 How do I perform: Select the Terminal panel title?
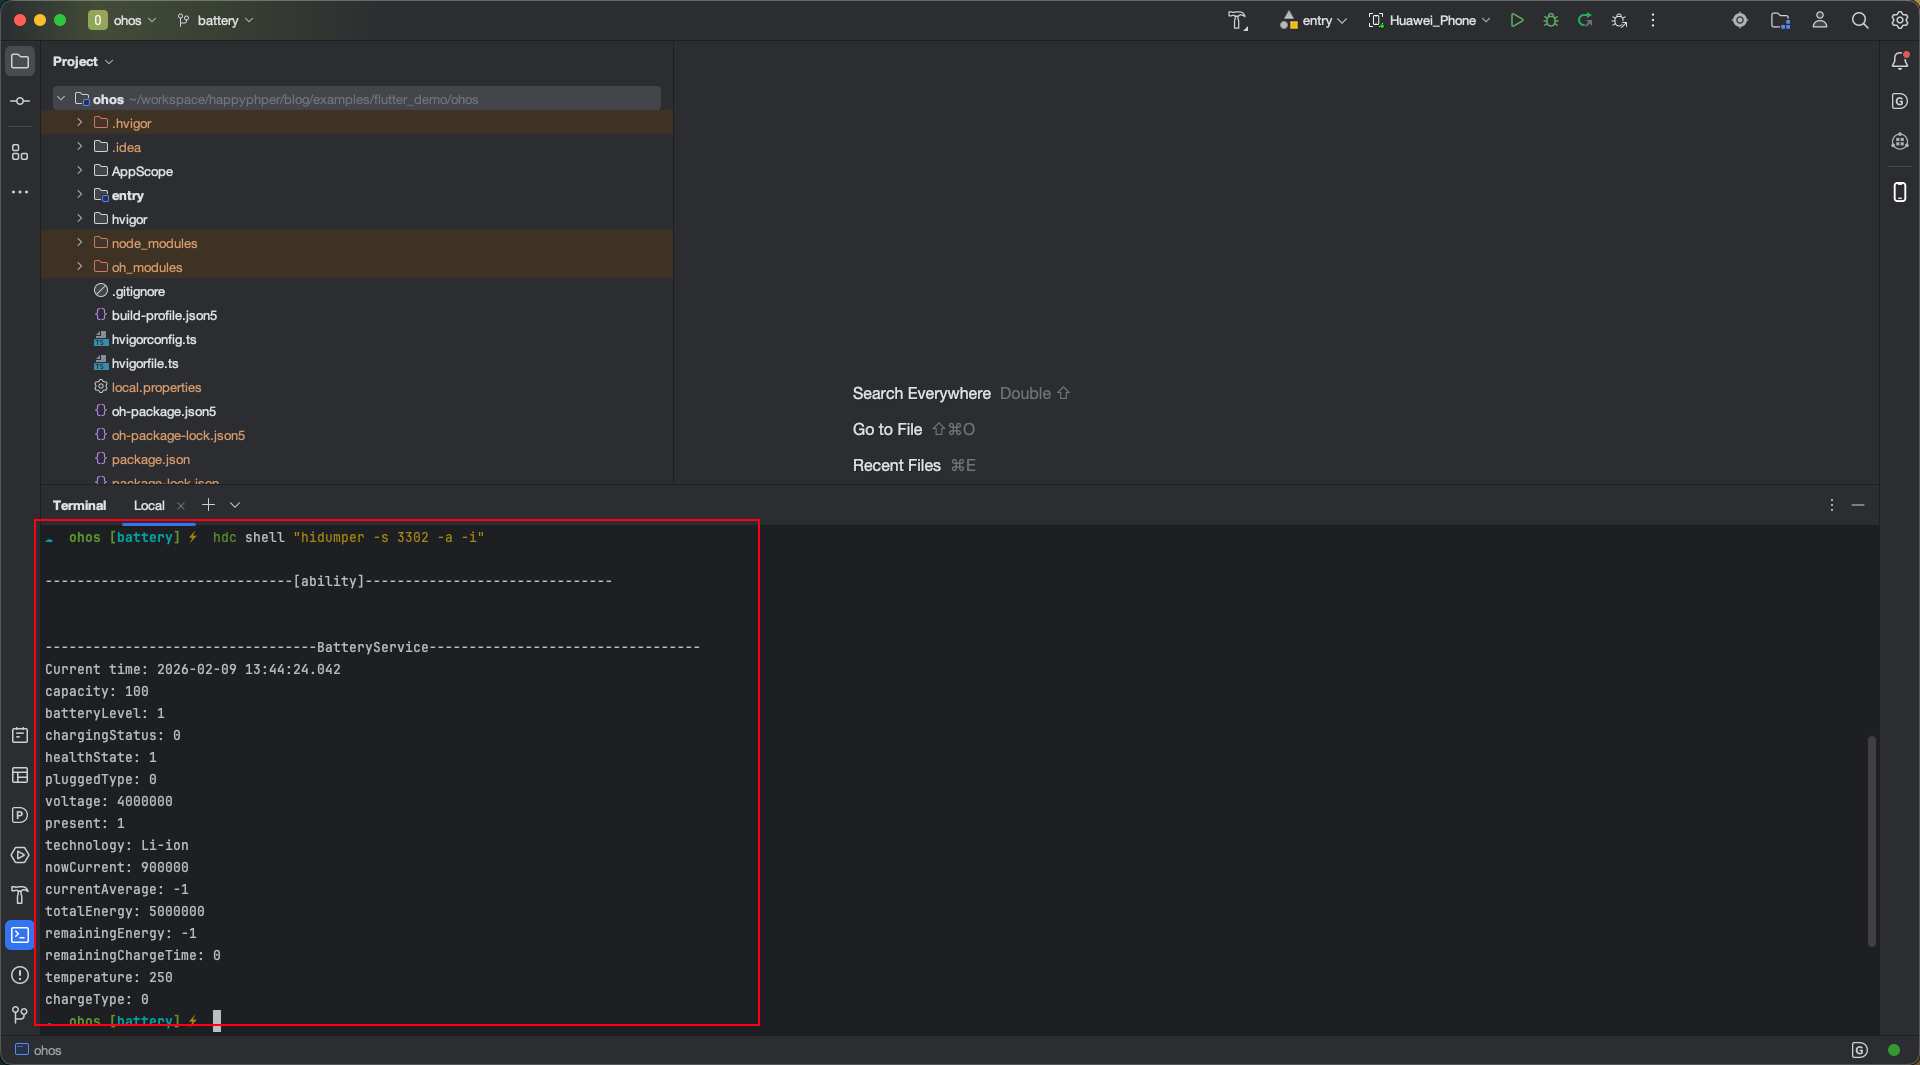(79, 505)
